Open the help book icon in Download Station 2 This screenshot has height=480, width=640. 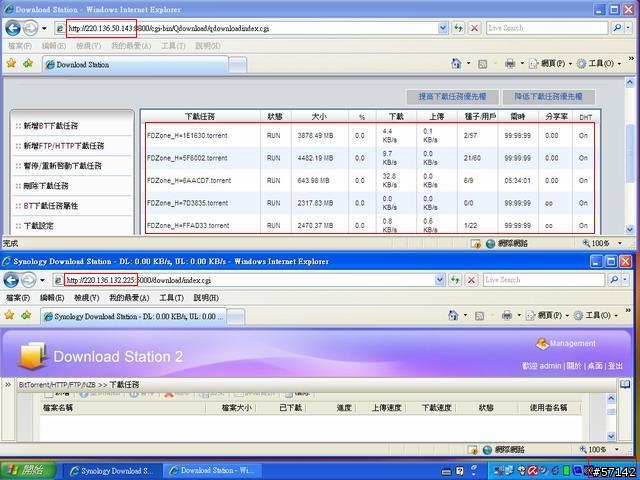click(x=625, y=384)
